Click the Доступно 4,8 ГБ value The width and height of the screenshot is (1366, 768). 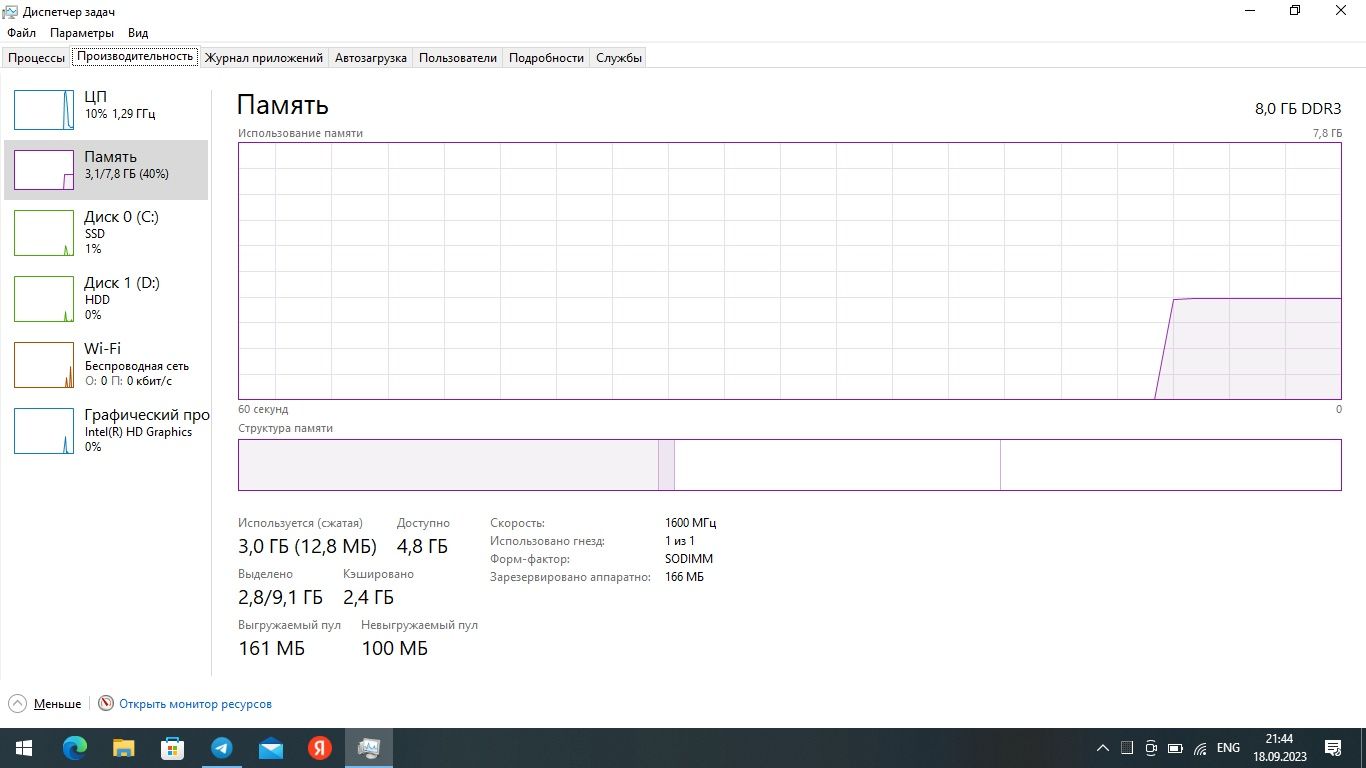(422, 546)
